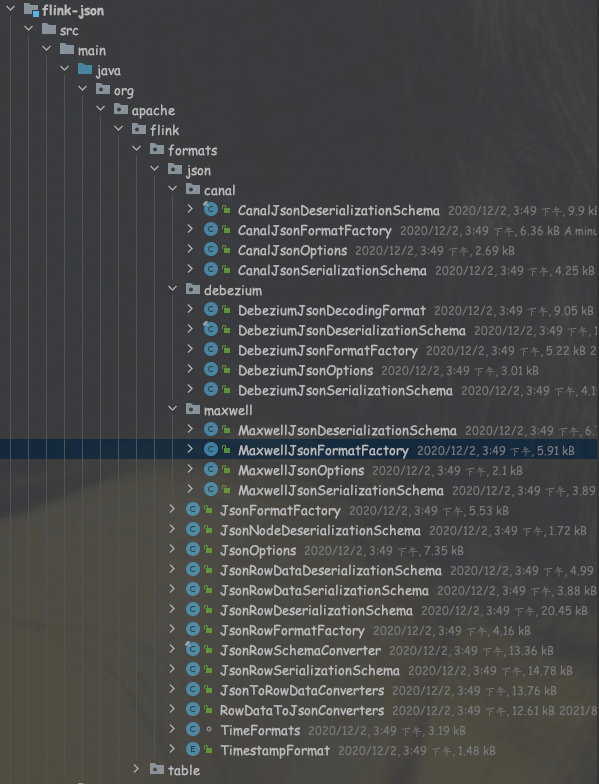Click the JsonOptions 7.35 kB size text
Screen dimensions: 599x784
pyautogui.click(x=444, y=551)
